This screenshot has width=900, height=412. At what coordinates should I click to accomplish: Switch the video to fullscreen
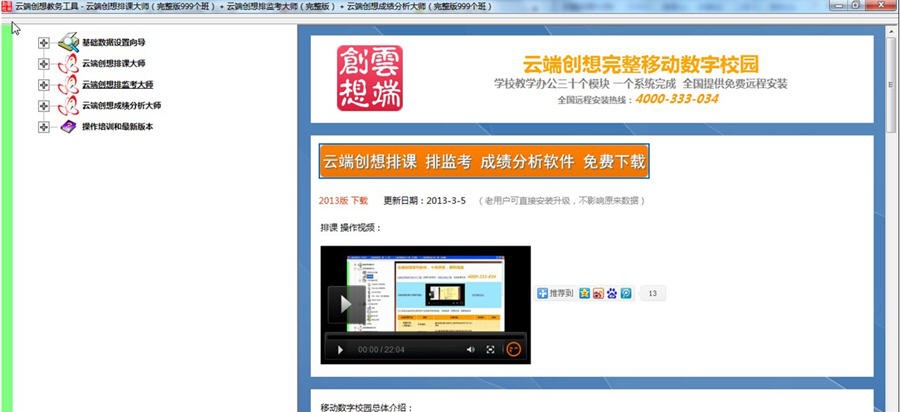point(490,349)
